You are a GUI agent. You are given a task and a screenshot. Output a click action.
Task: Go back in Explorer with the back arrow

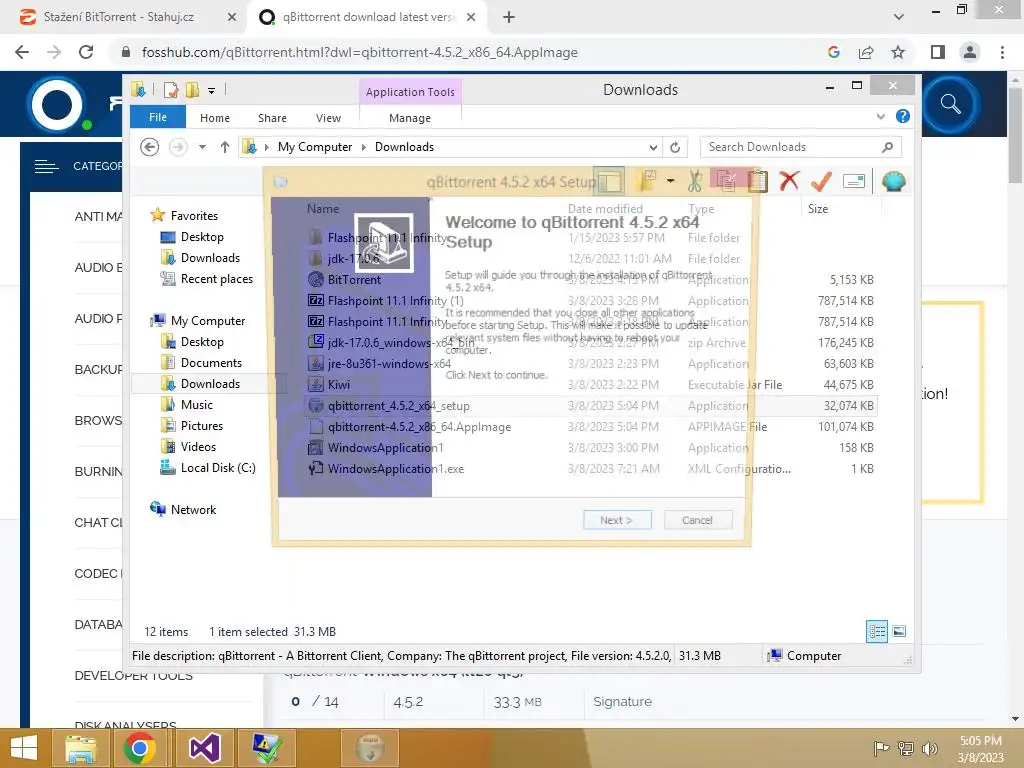tap(150, 147)
